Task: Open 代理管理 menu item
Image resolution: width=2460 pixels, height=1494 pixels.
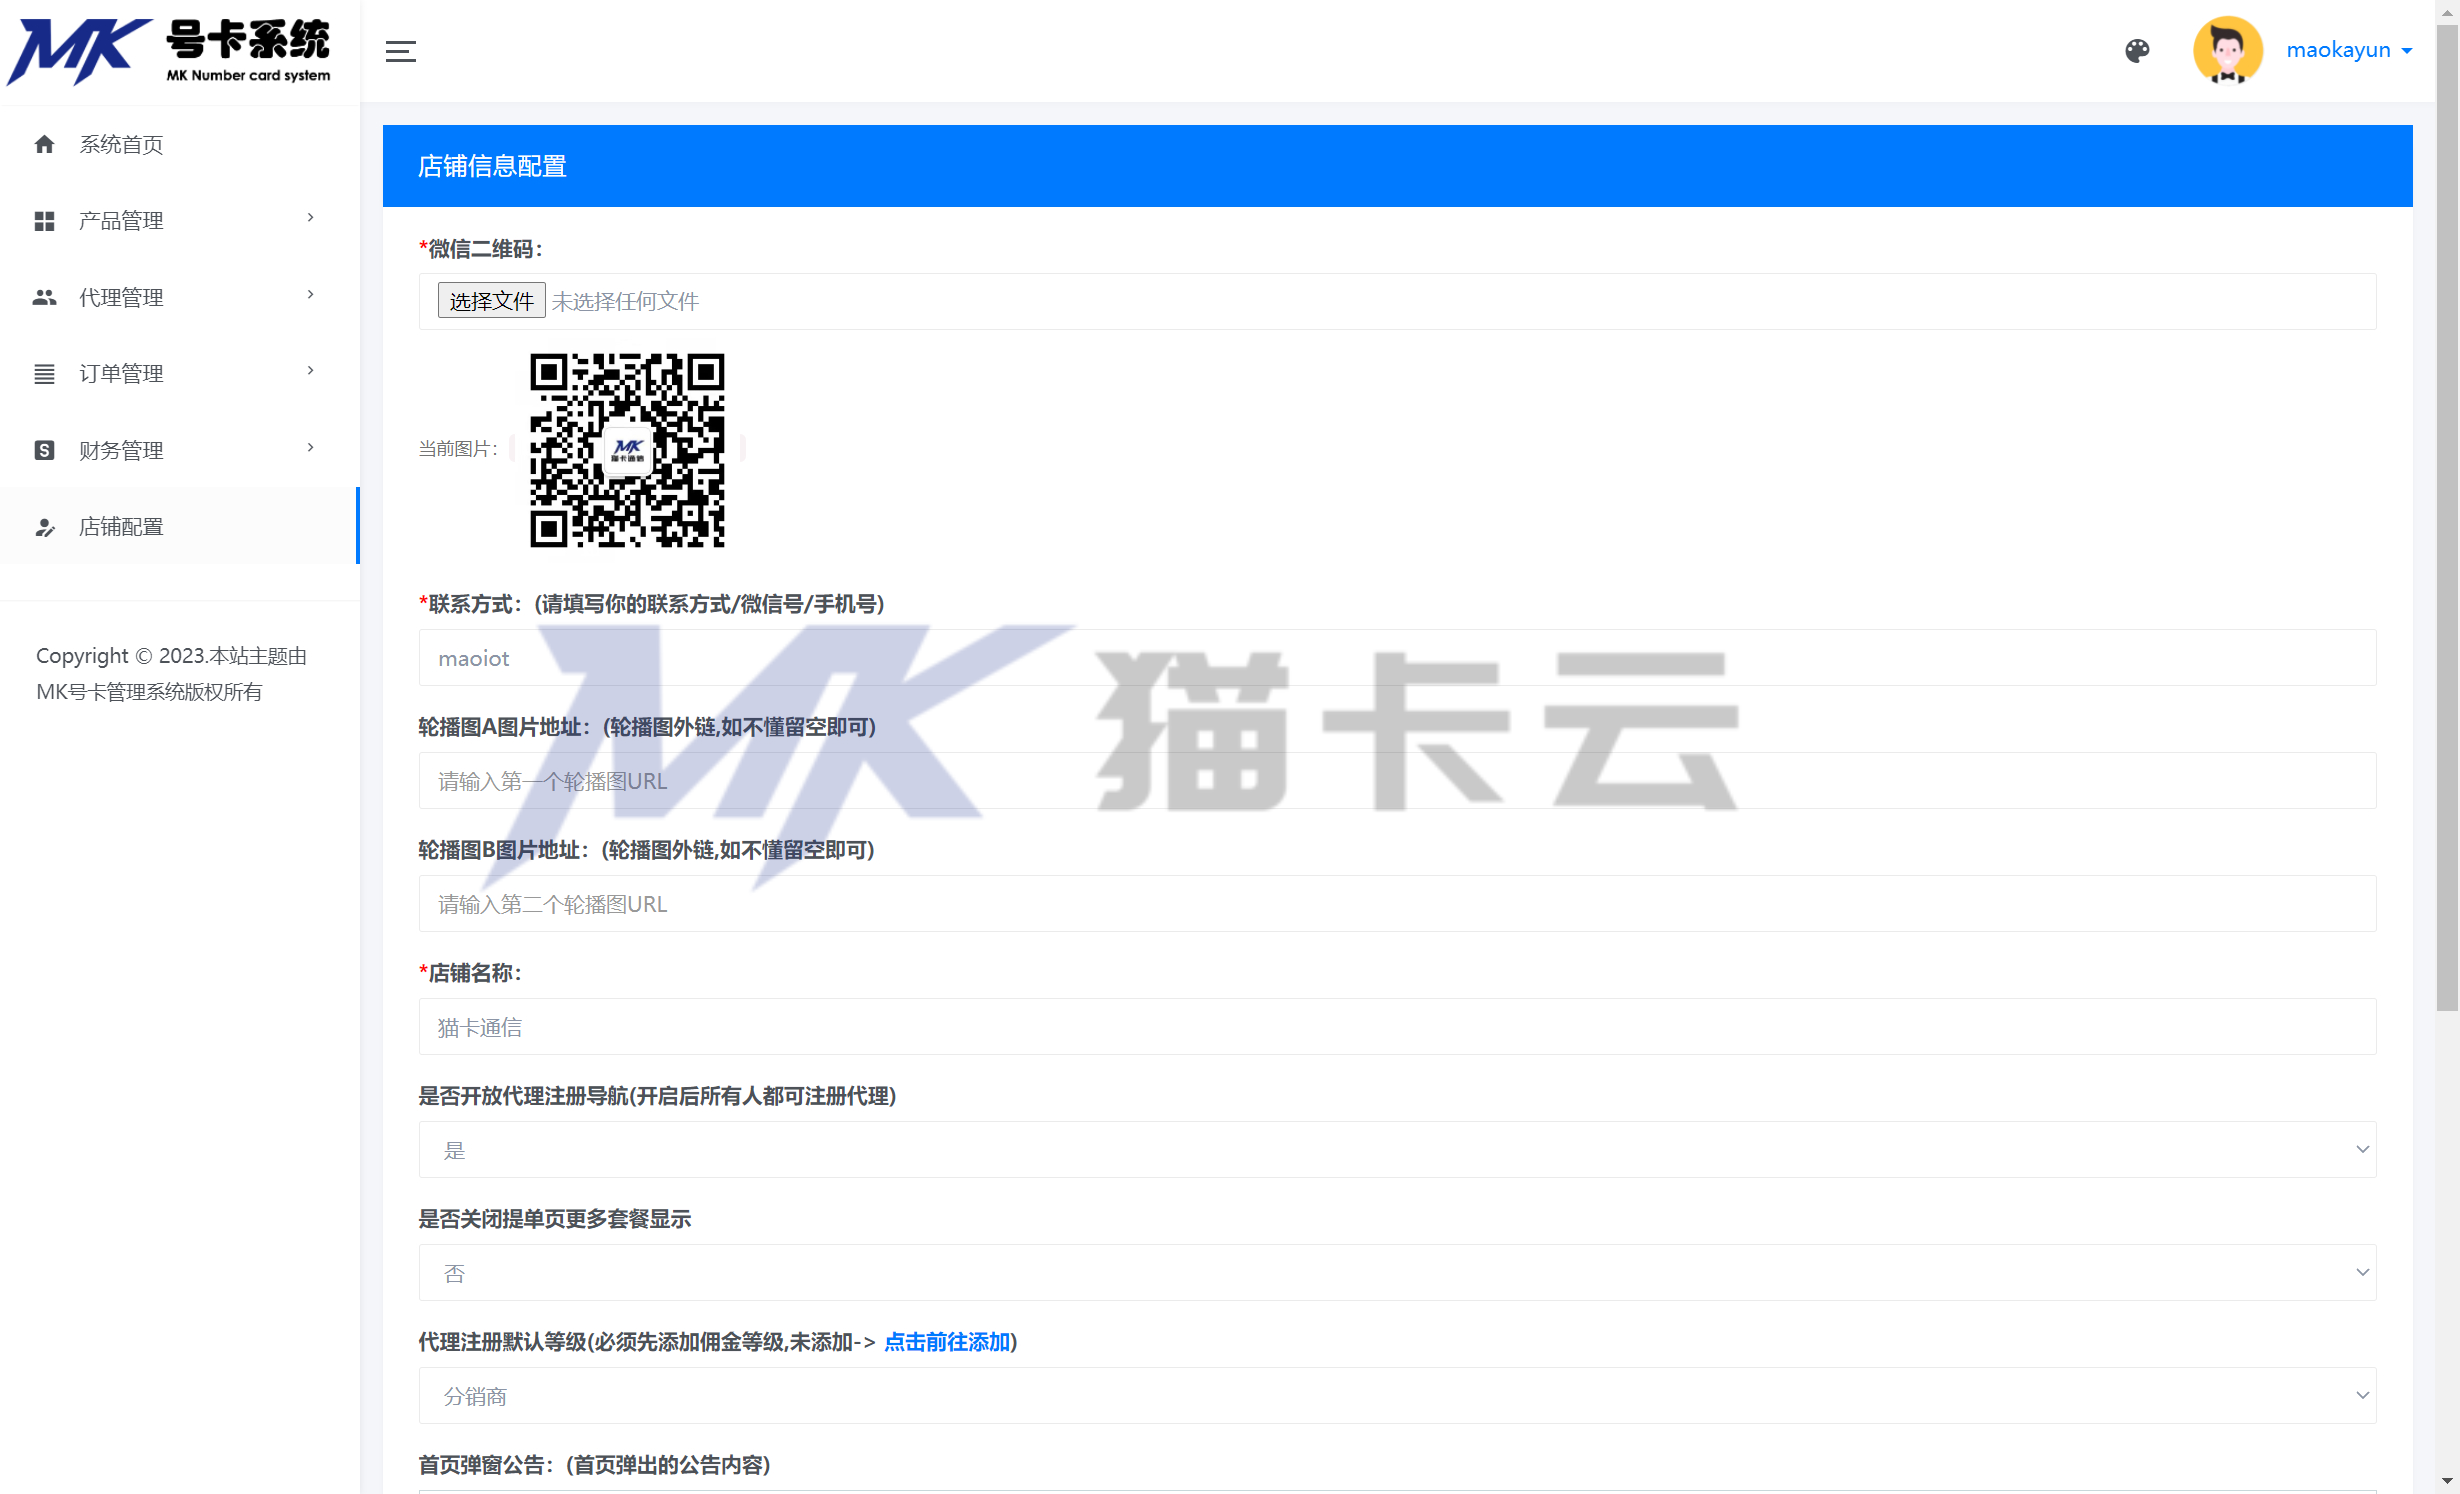Action: (180, 298)
